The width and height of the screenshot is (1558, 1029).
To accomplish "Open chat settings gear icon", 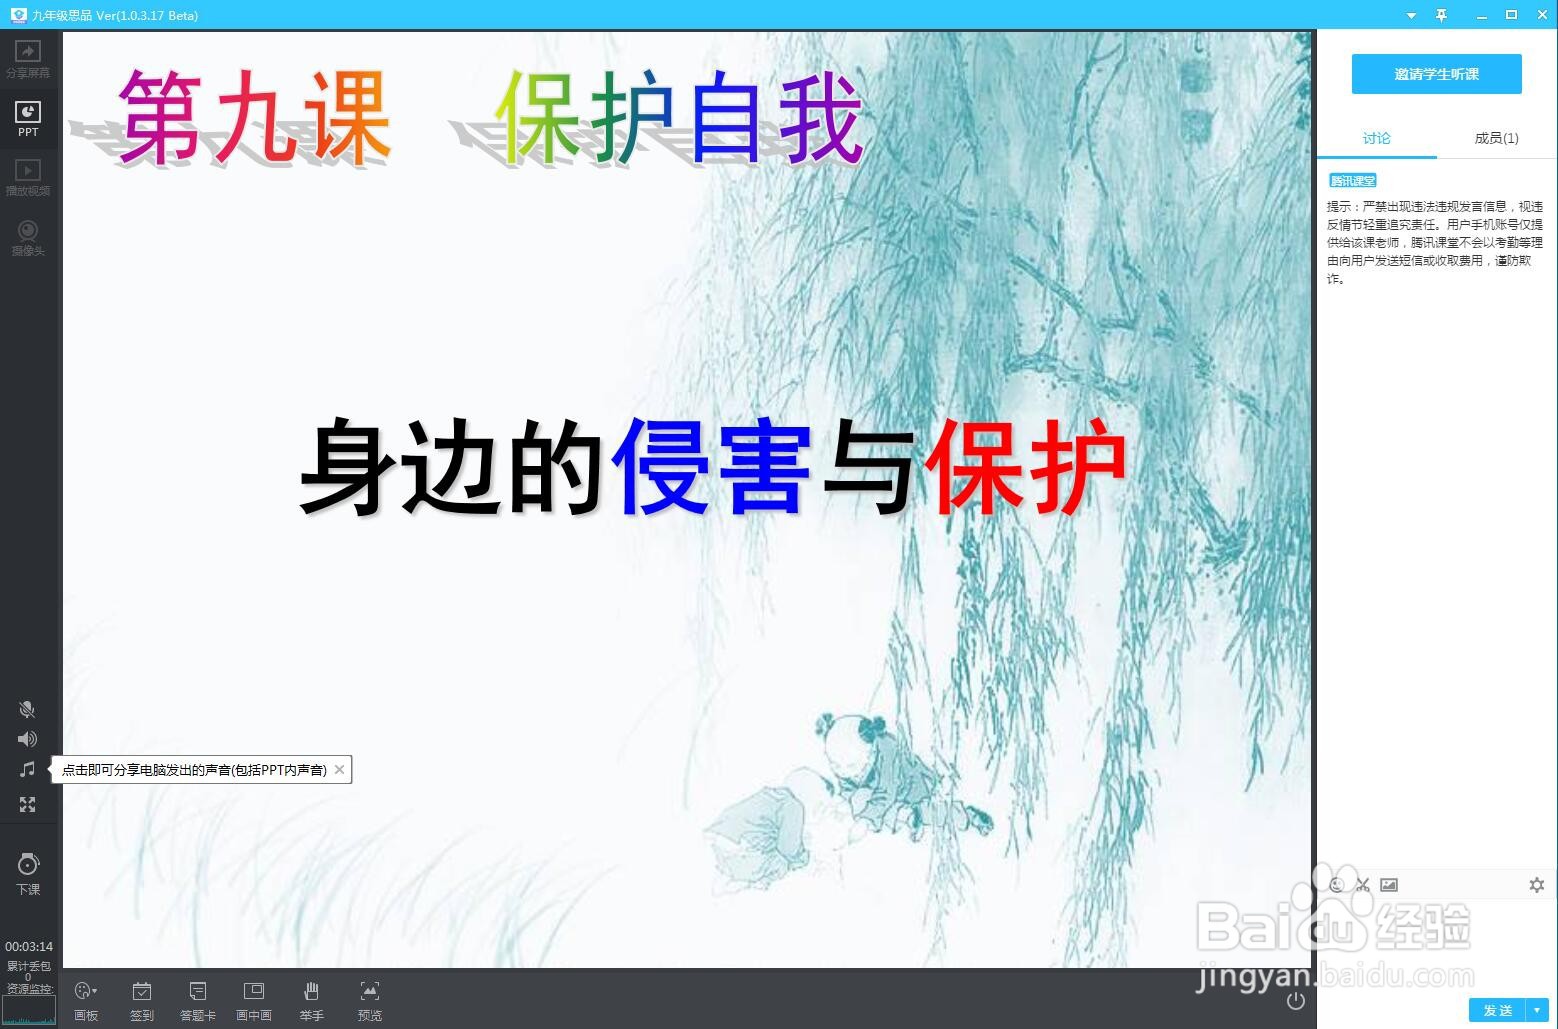I will (x=1537, y=884).
